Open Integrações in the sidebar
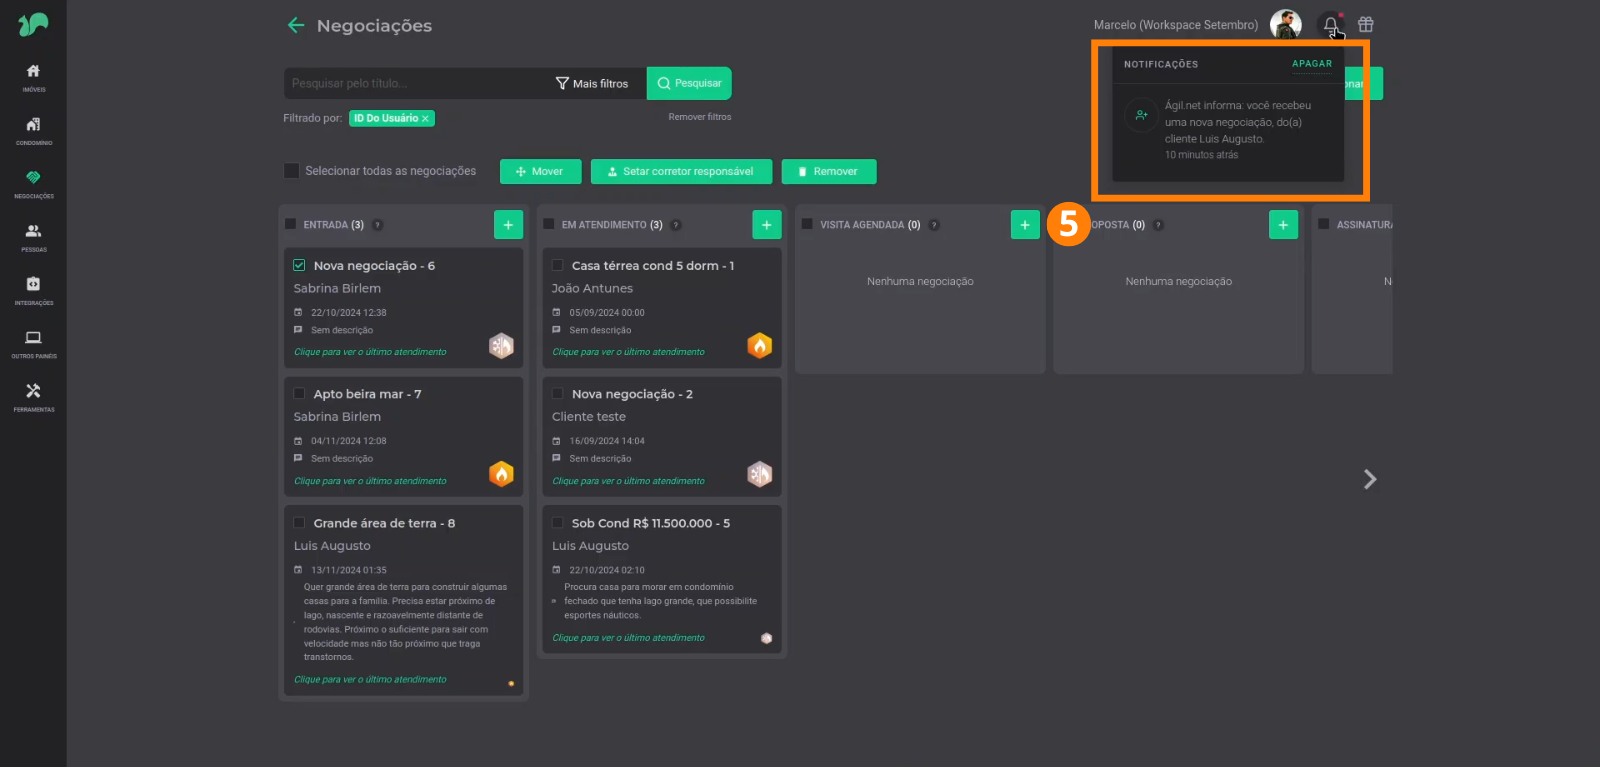The height and width of the screenshot is (767, 1600). (x=33, y=289)
